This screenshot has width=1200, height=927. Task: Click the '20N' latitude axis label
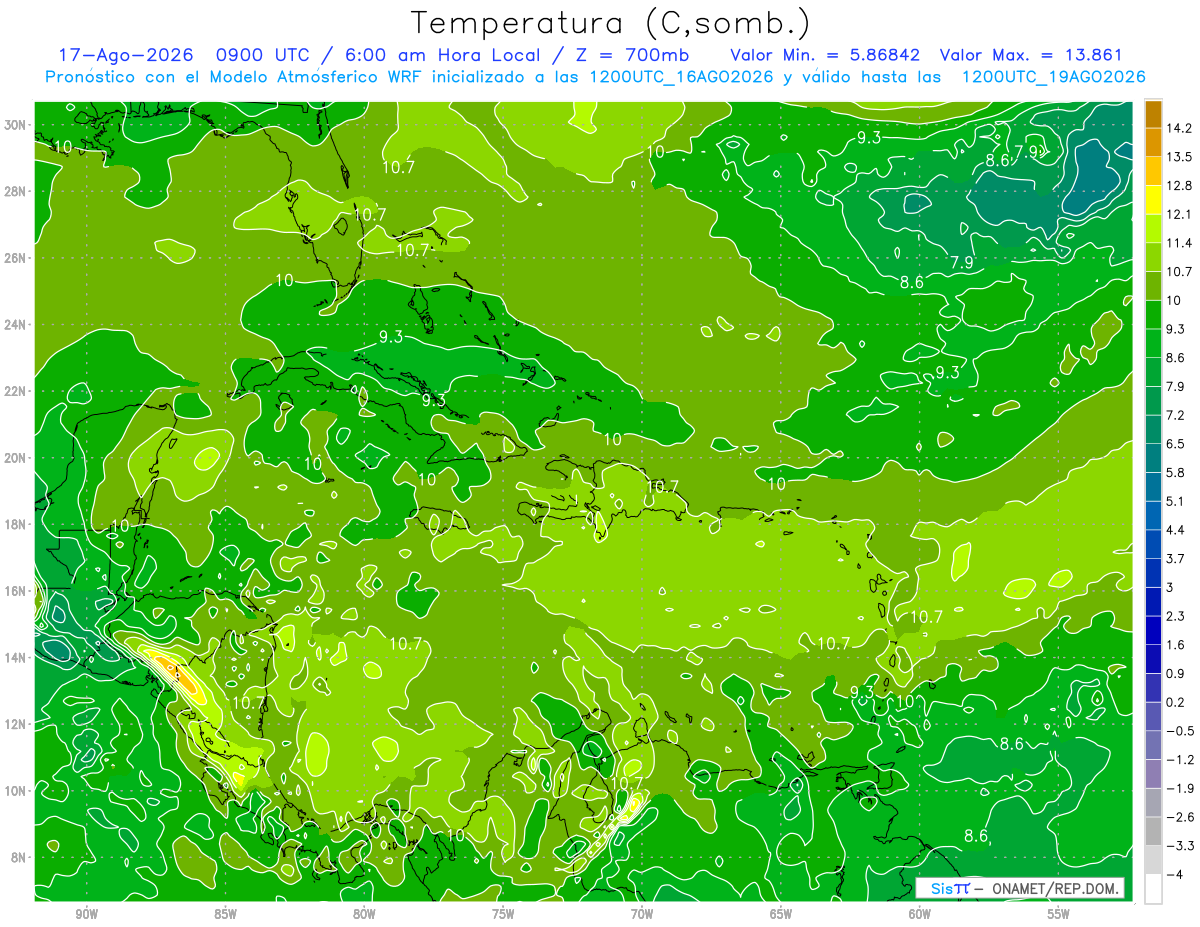[17, 458]
